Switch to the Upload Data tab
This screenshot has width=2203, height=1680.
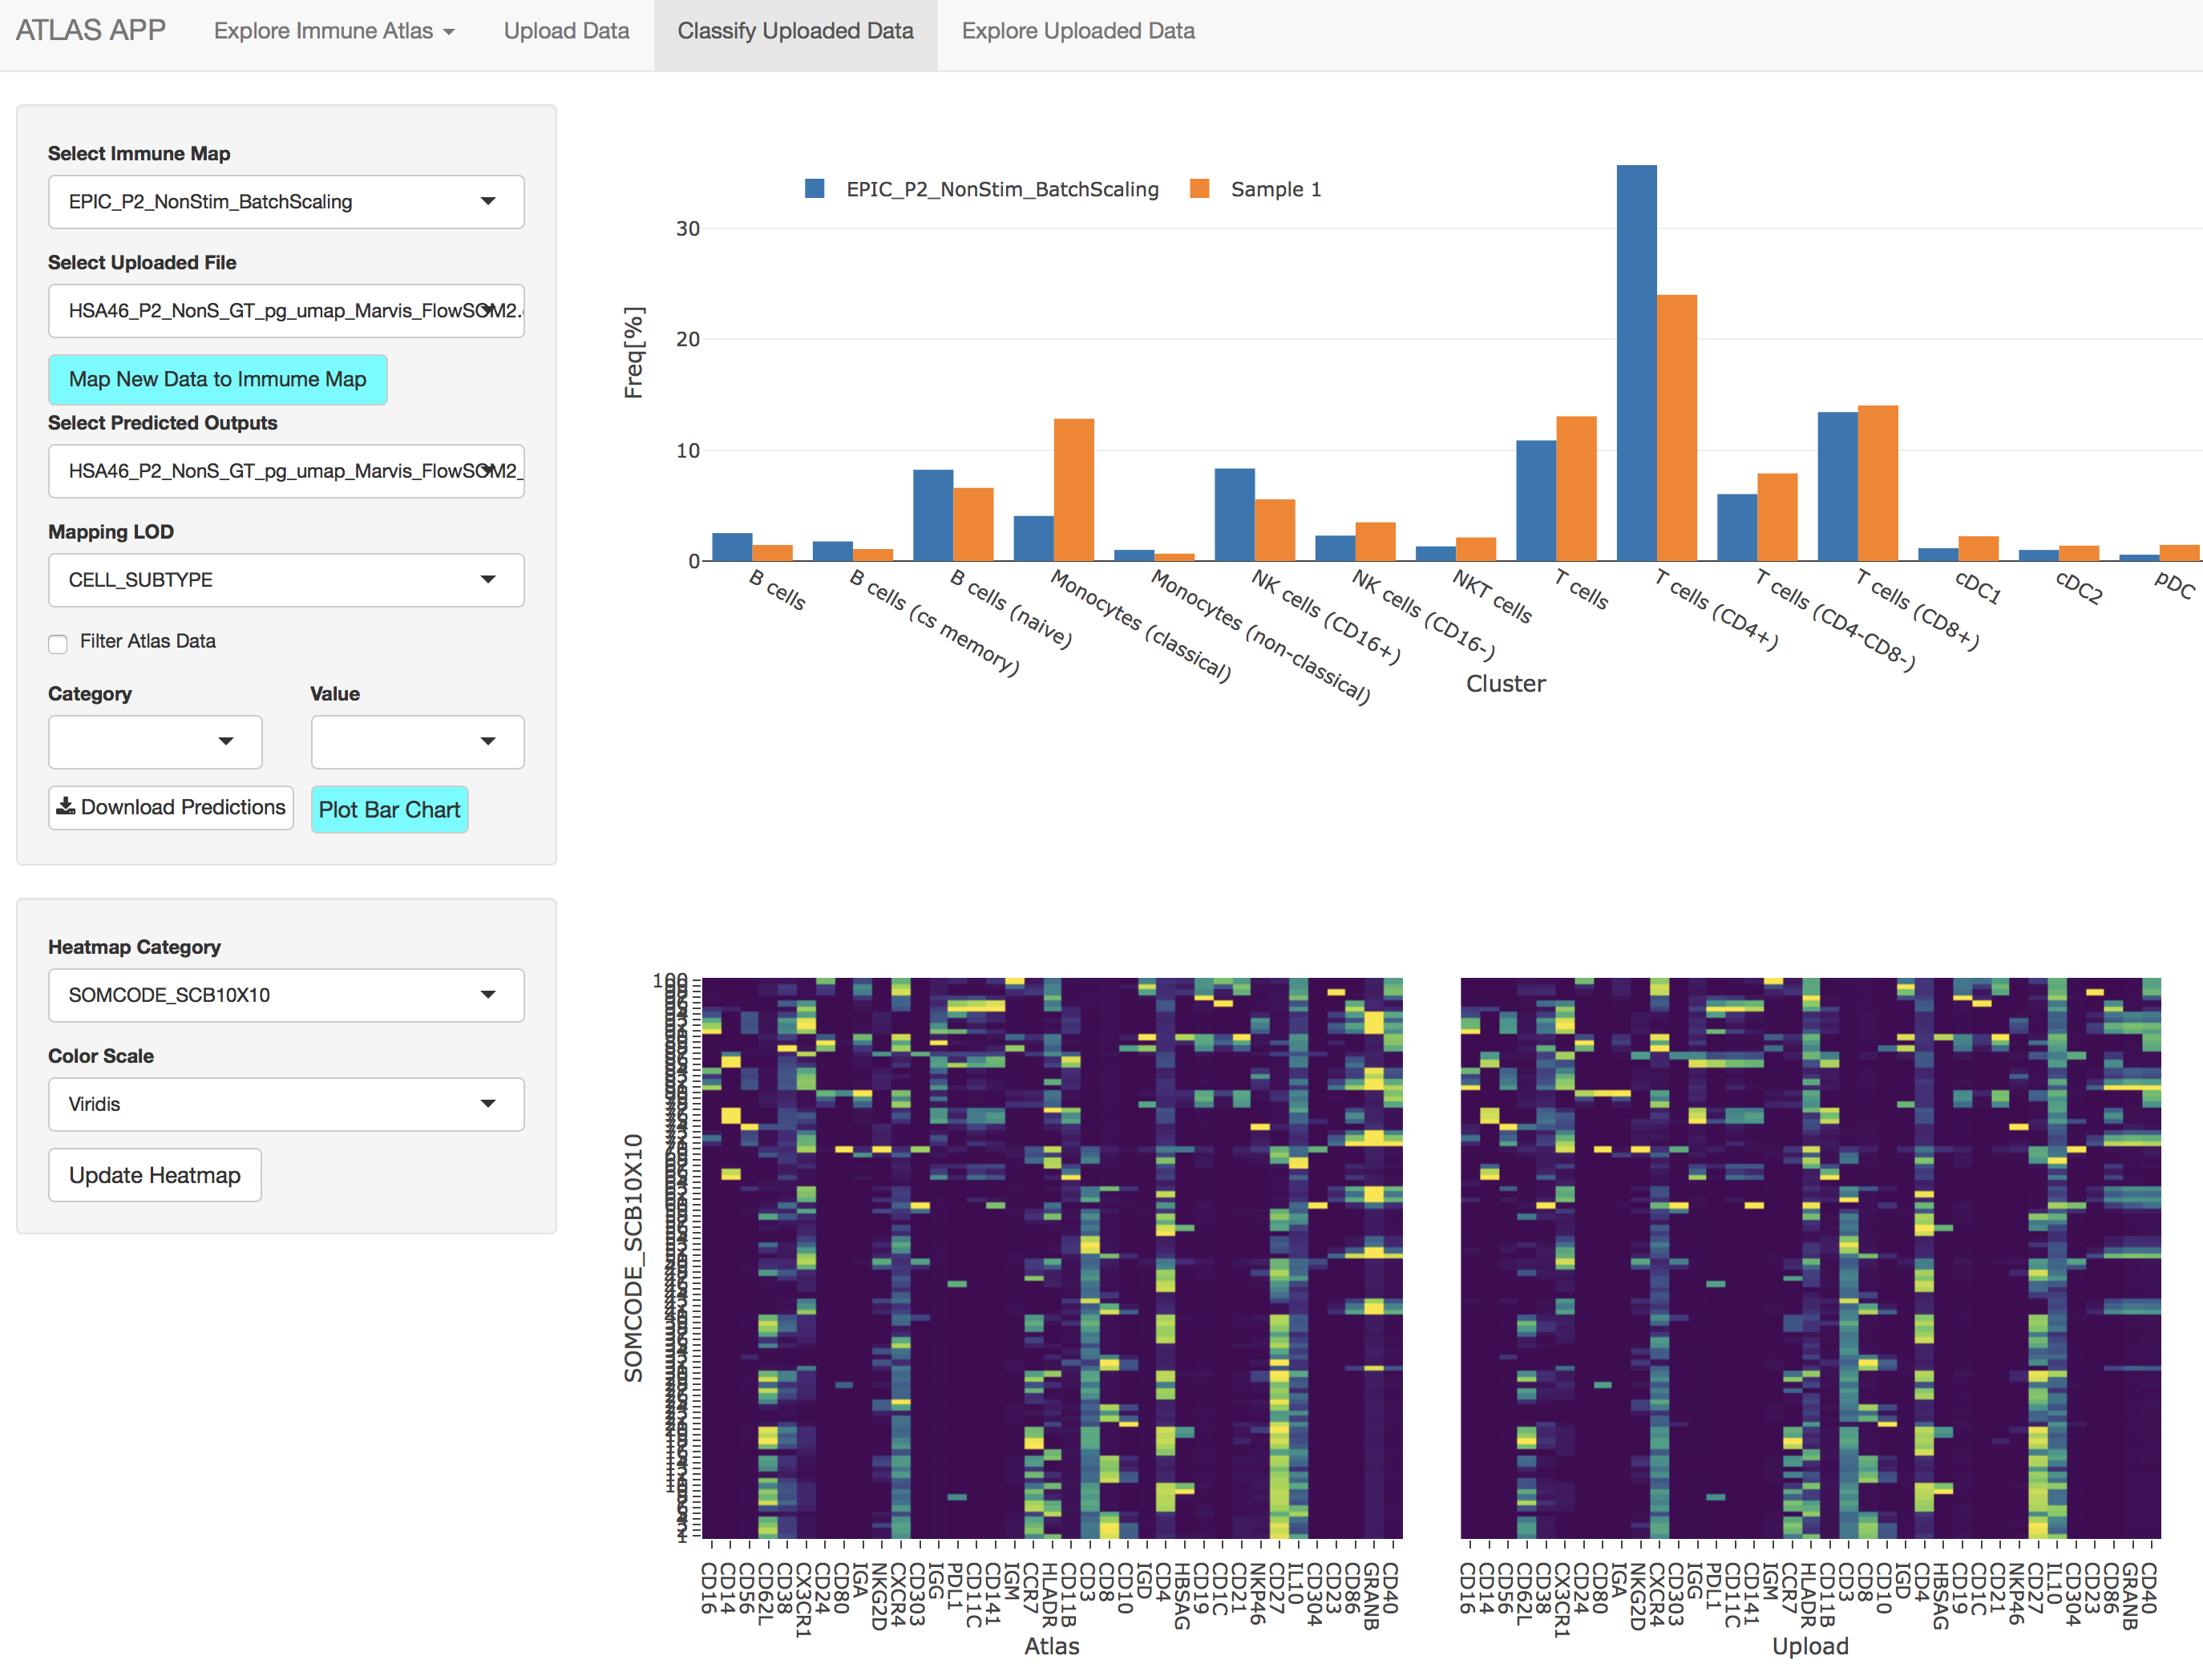(566, 31)
